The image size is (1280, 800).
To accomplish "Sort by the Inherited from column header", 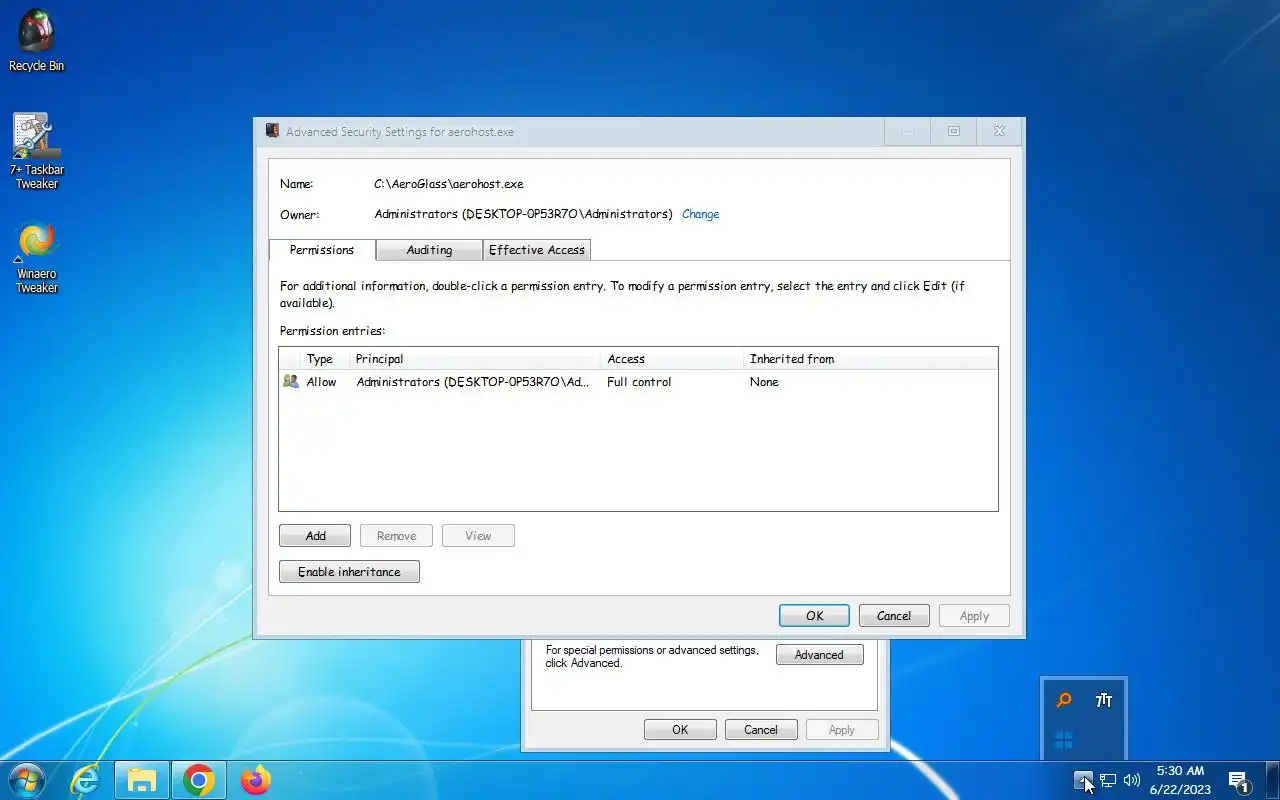I will click(870, 359).
